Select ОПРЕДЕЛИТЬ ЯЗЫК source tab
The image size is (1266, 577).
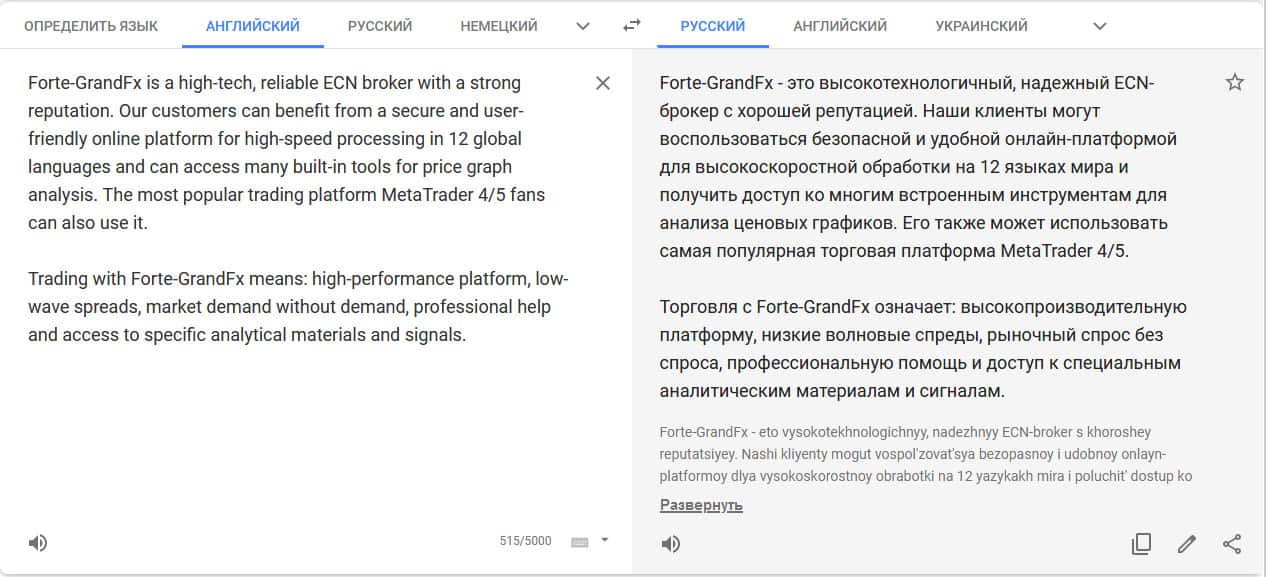[x=91, y=26]
